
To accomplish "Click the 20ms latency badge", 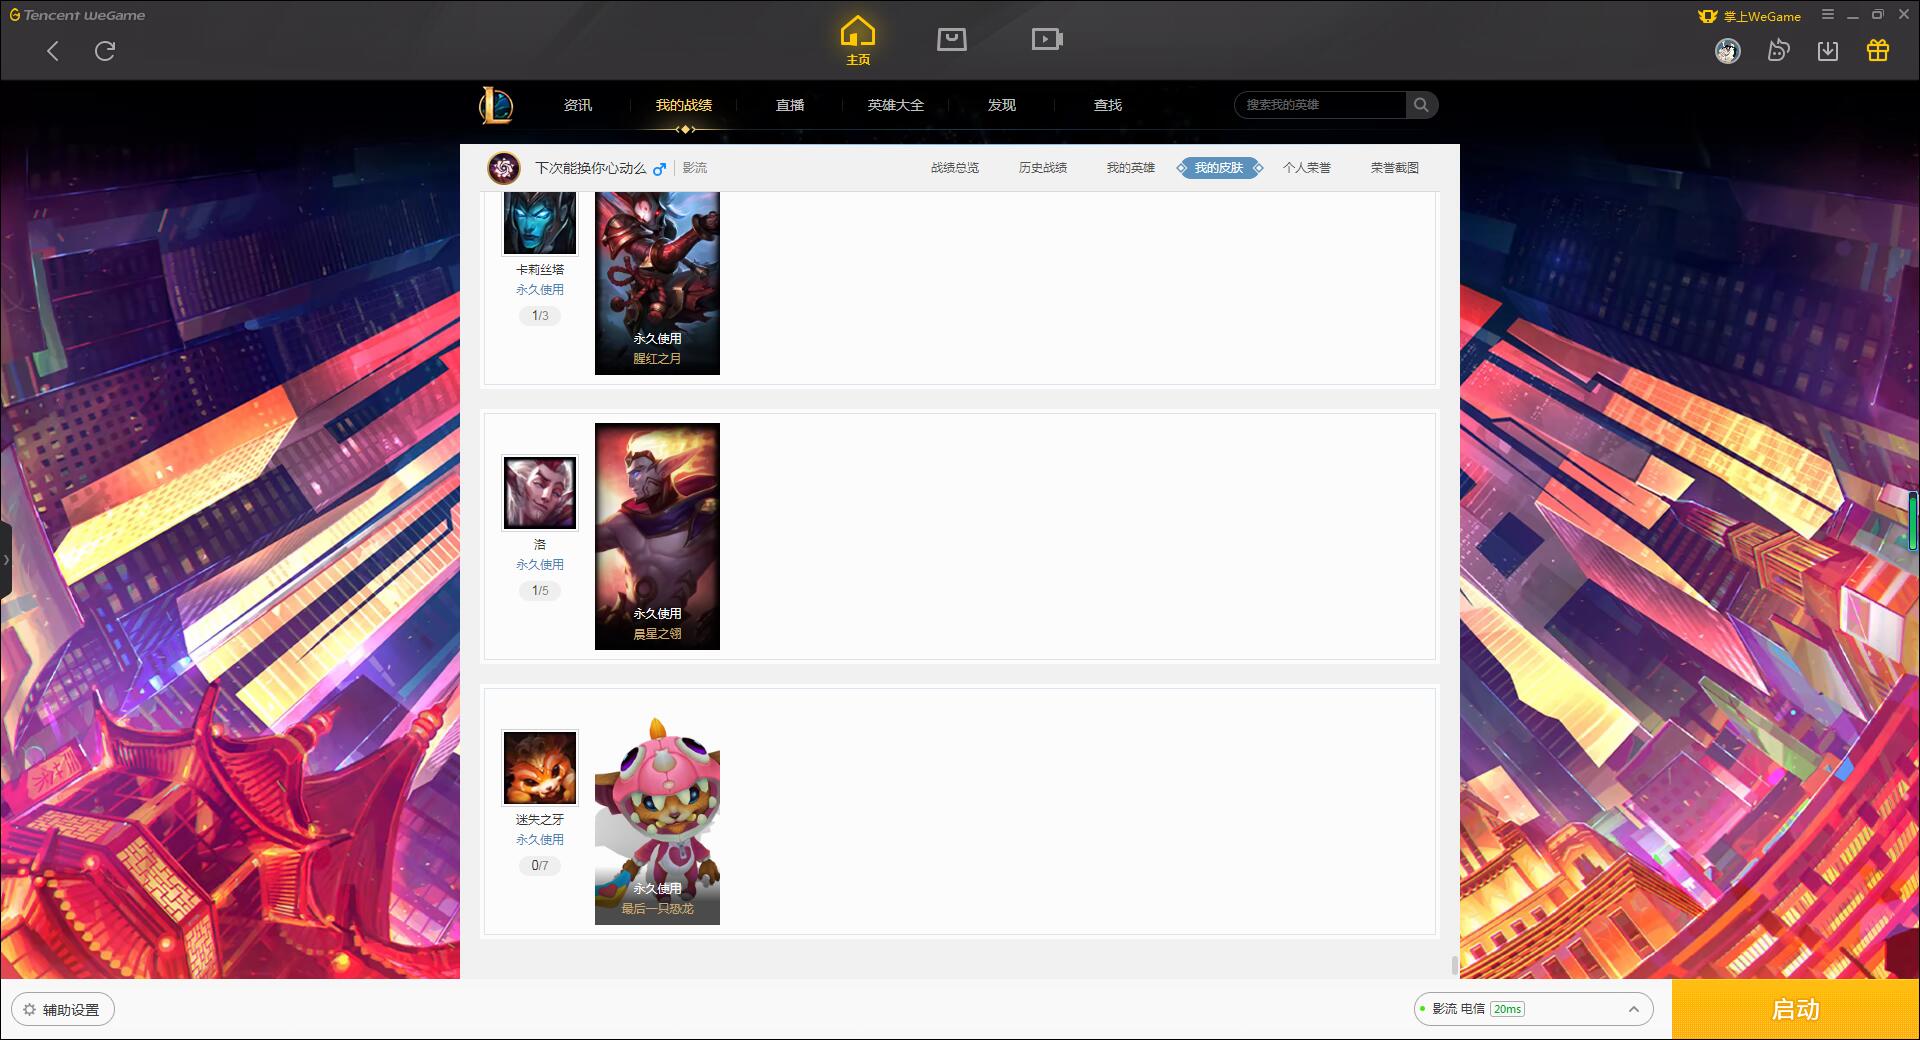I will pos(1507,1009).
